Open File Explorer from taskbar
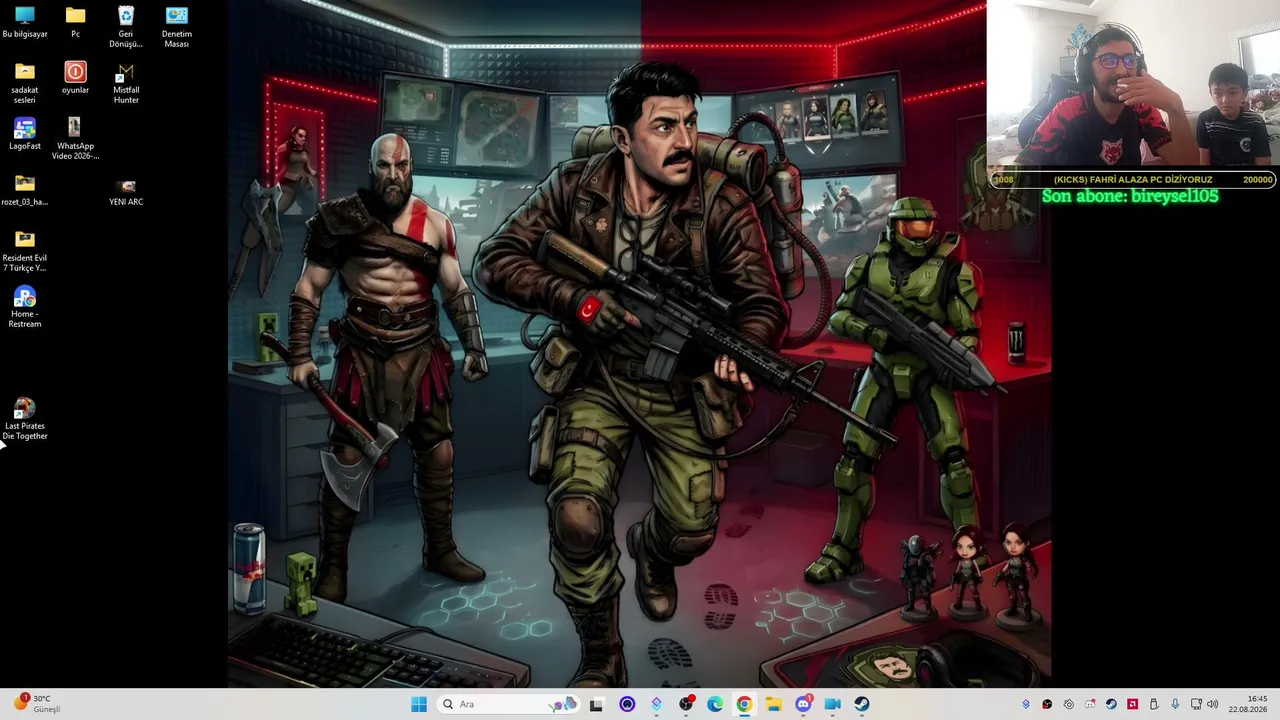Screen dimensions: 1280x720 (774, 704)
